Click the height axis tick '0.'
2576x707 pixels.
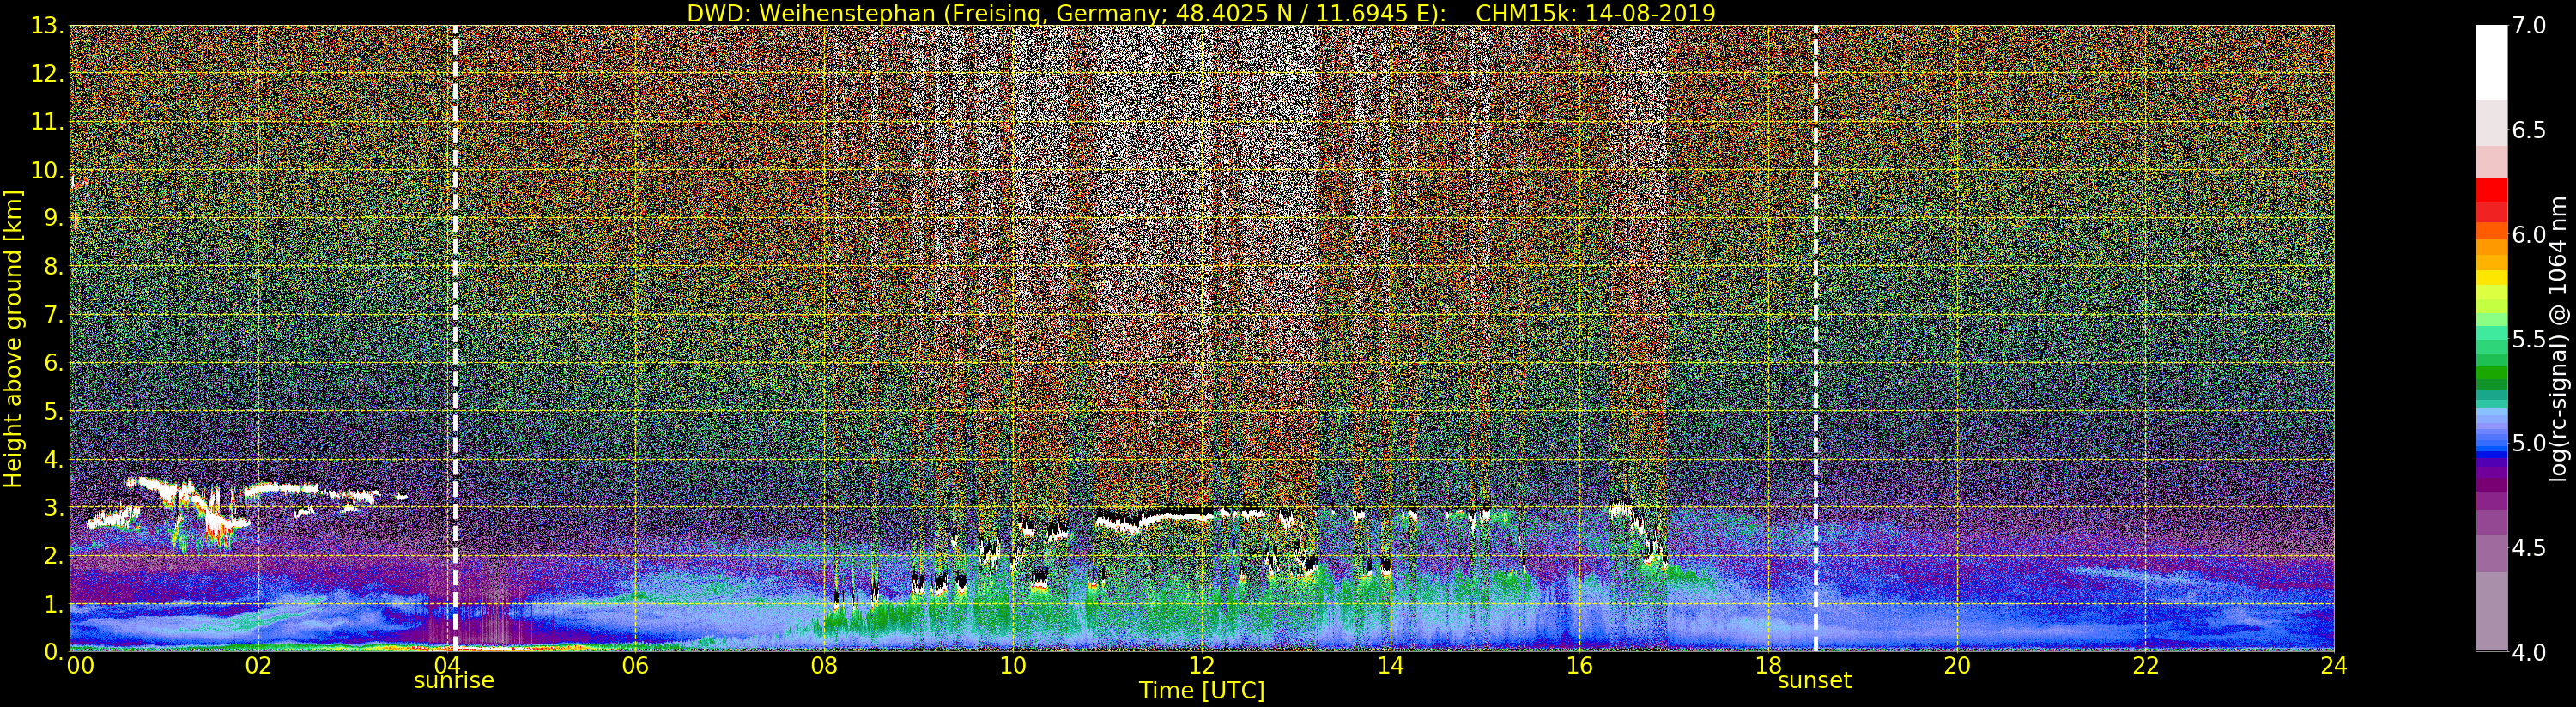53,652
